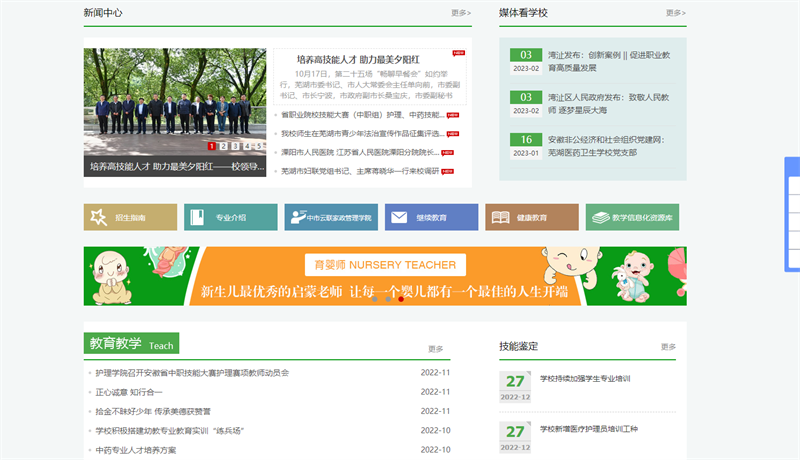Open media item 安徽非公经济和社会组织党建网
The width and height of the screenshot is (800, 460).
(x=606, y=146)
